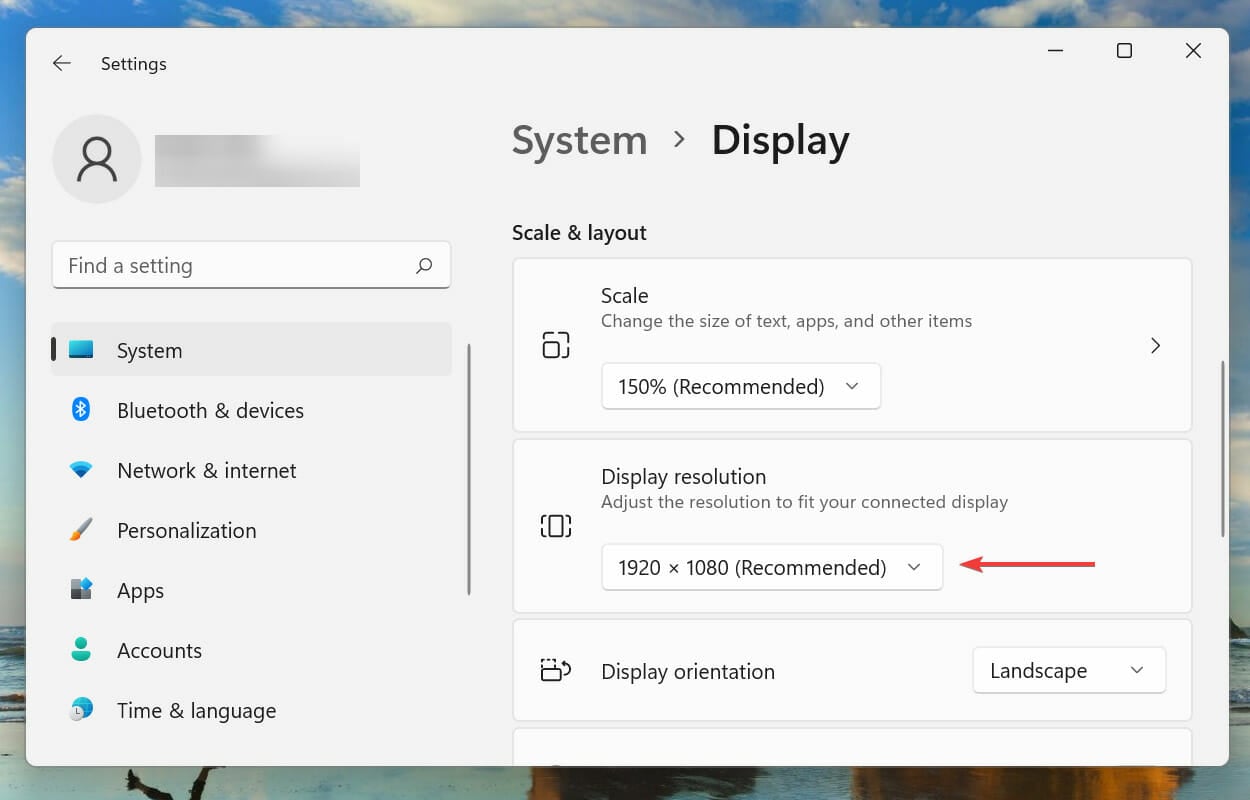The image size is (1250, 800).
Task: Open Network & internet settings
Action: (206, 470)
